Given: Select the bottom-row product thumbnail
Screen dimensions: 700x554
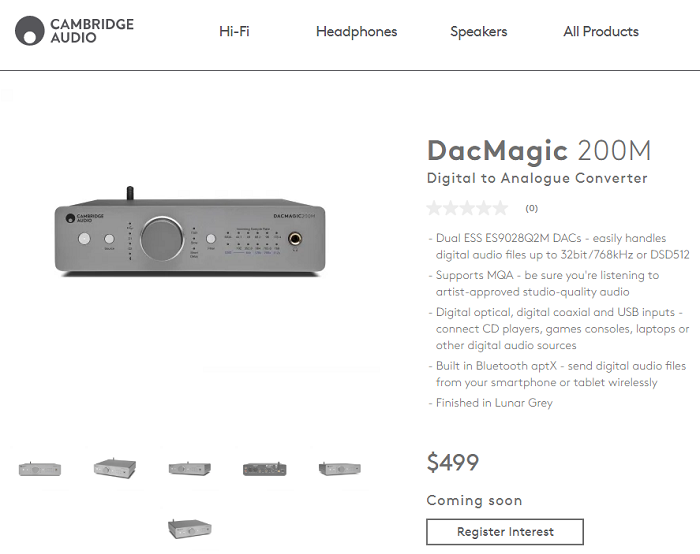Looking at the screenshot, I should [190, 529].
